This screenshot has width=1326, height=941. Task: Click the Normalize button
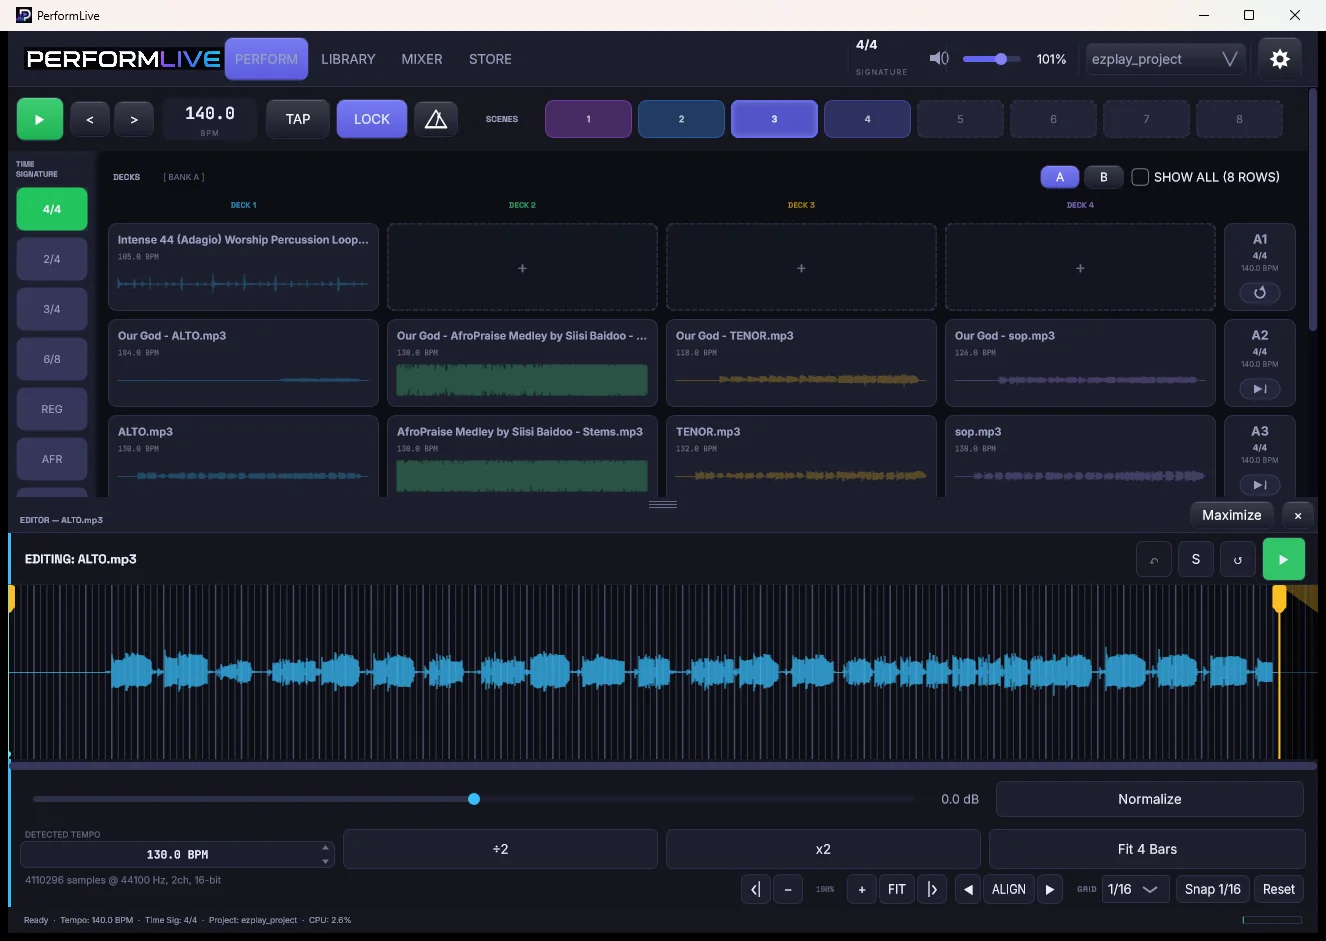[1150, 799]
